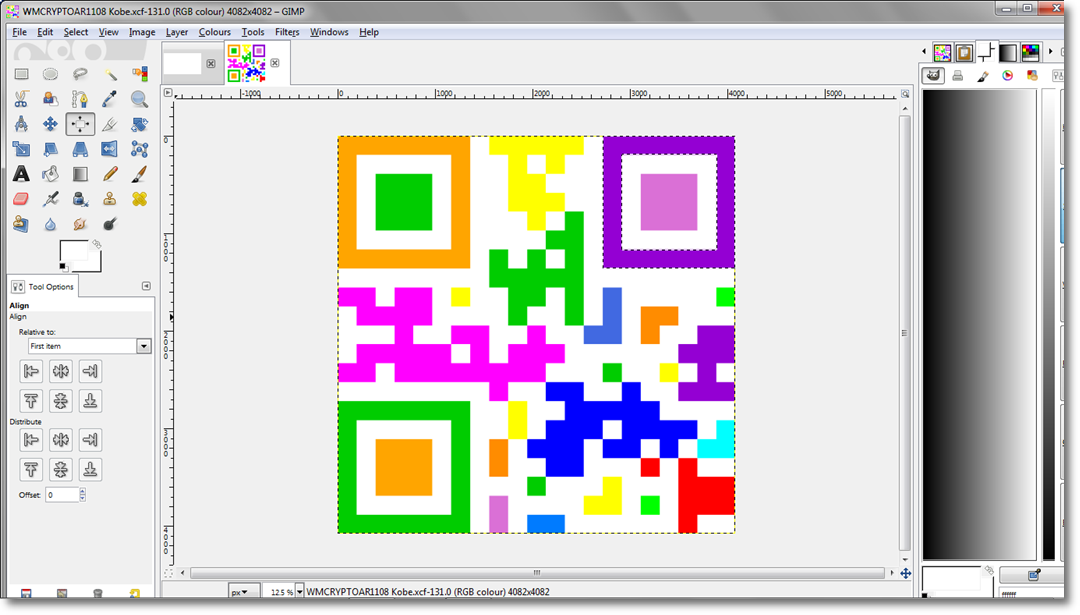Select the Crop tool
Image resolution: width=1080 pixels, height=615 pixels.
(110, 124)
